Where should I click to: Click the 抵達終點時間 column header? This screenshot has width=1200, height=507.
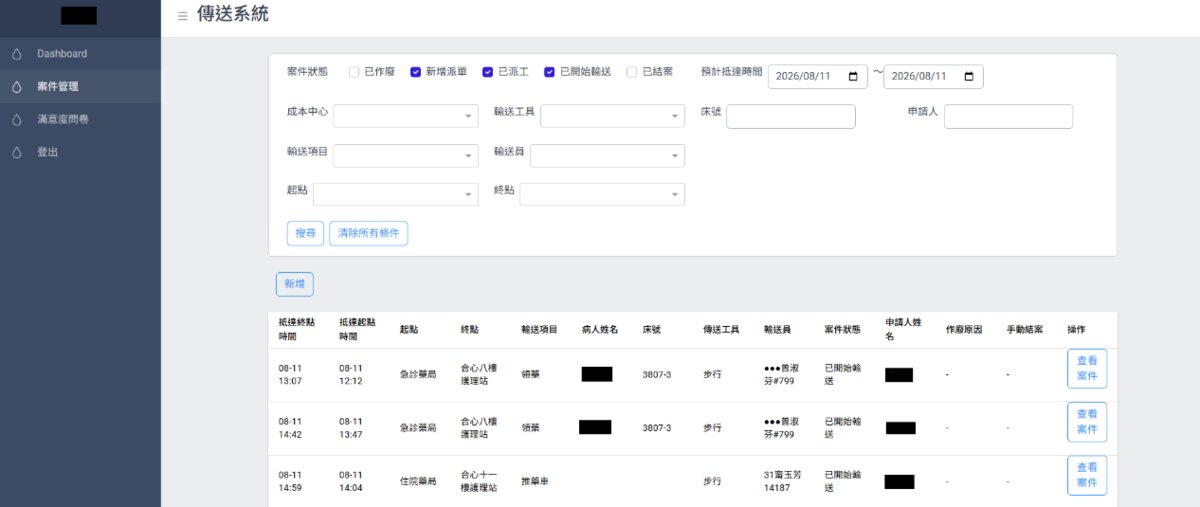[297, 329]
